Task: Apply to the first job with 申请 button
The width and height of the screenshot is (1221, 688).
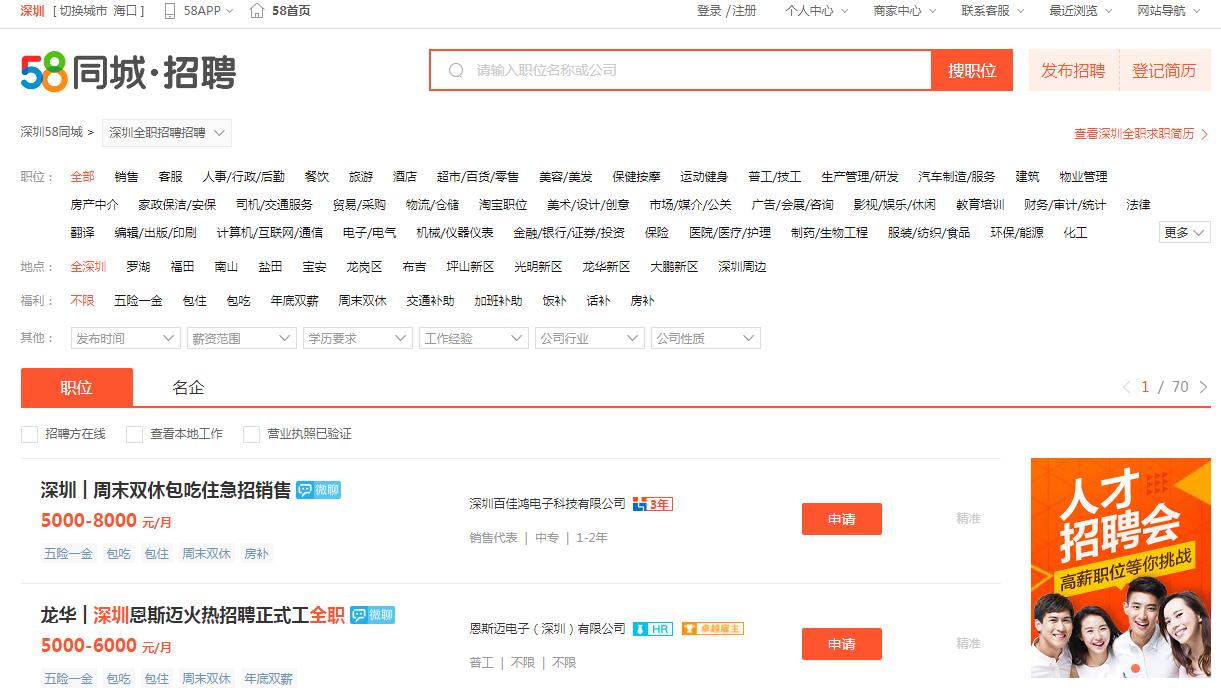Action: [x=841, y=519]
